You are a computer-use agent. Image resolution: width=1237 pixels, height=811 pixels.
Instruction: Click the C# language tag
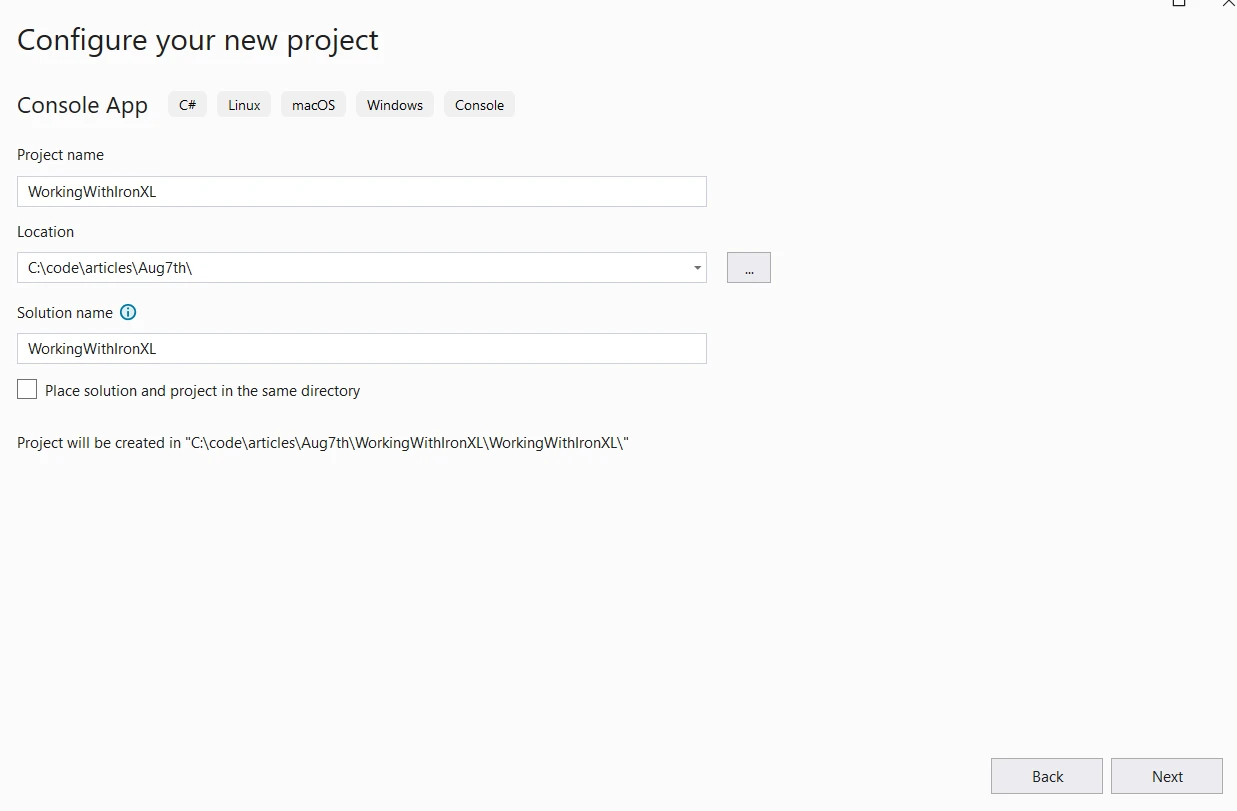(x=187, y=105)
